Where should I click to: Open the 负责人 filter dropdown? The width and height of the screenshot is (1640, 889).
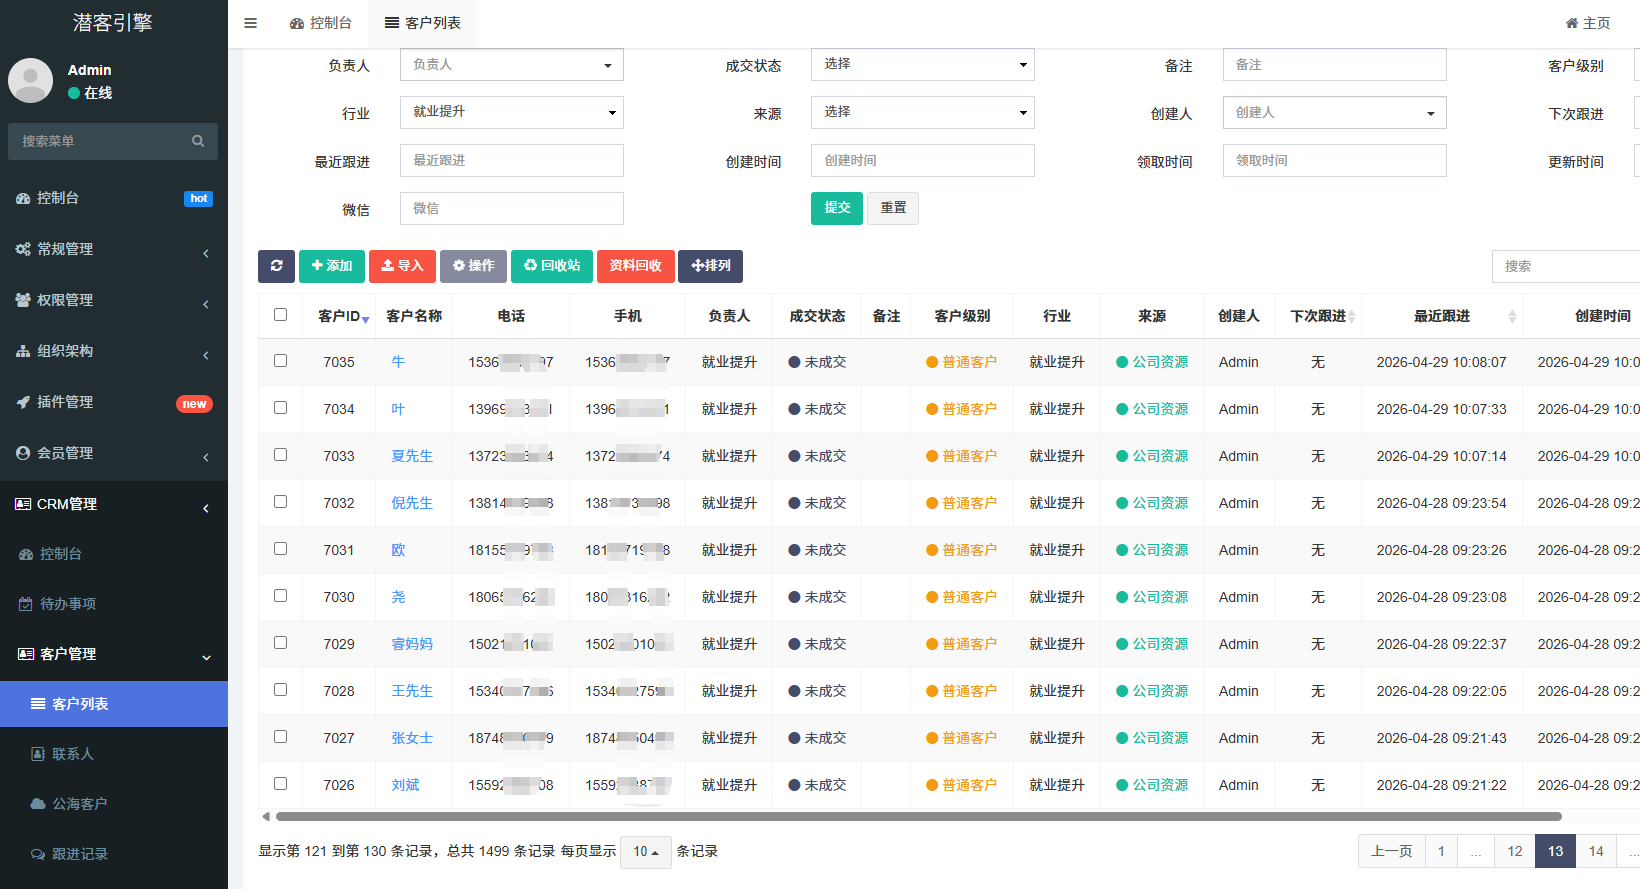point(512,65)
